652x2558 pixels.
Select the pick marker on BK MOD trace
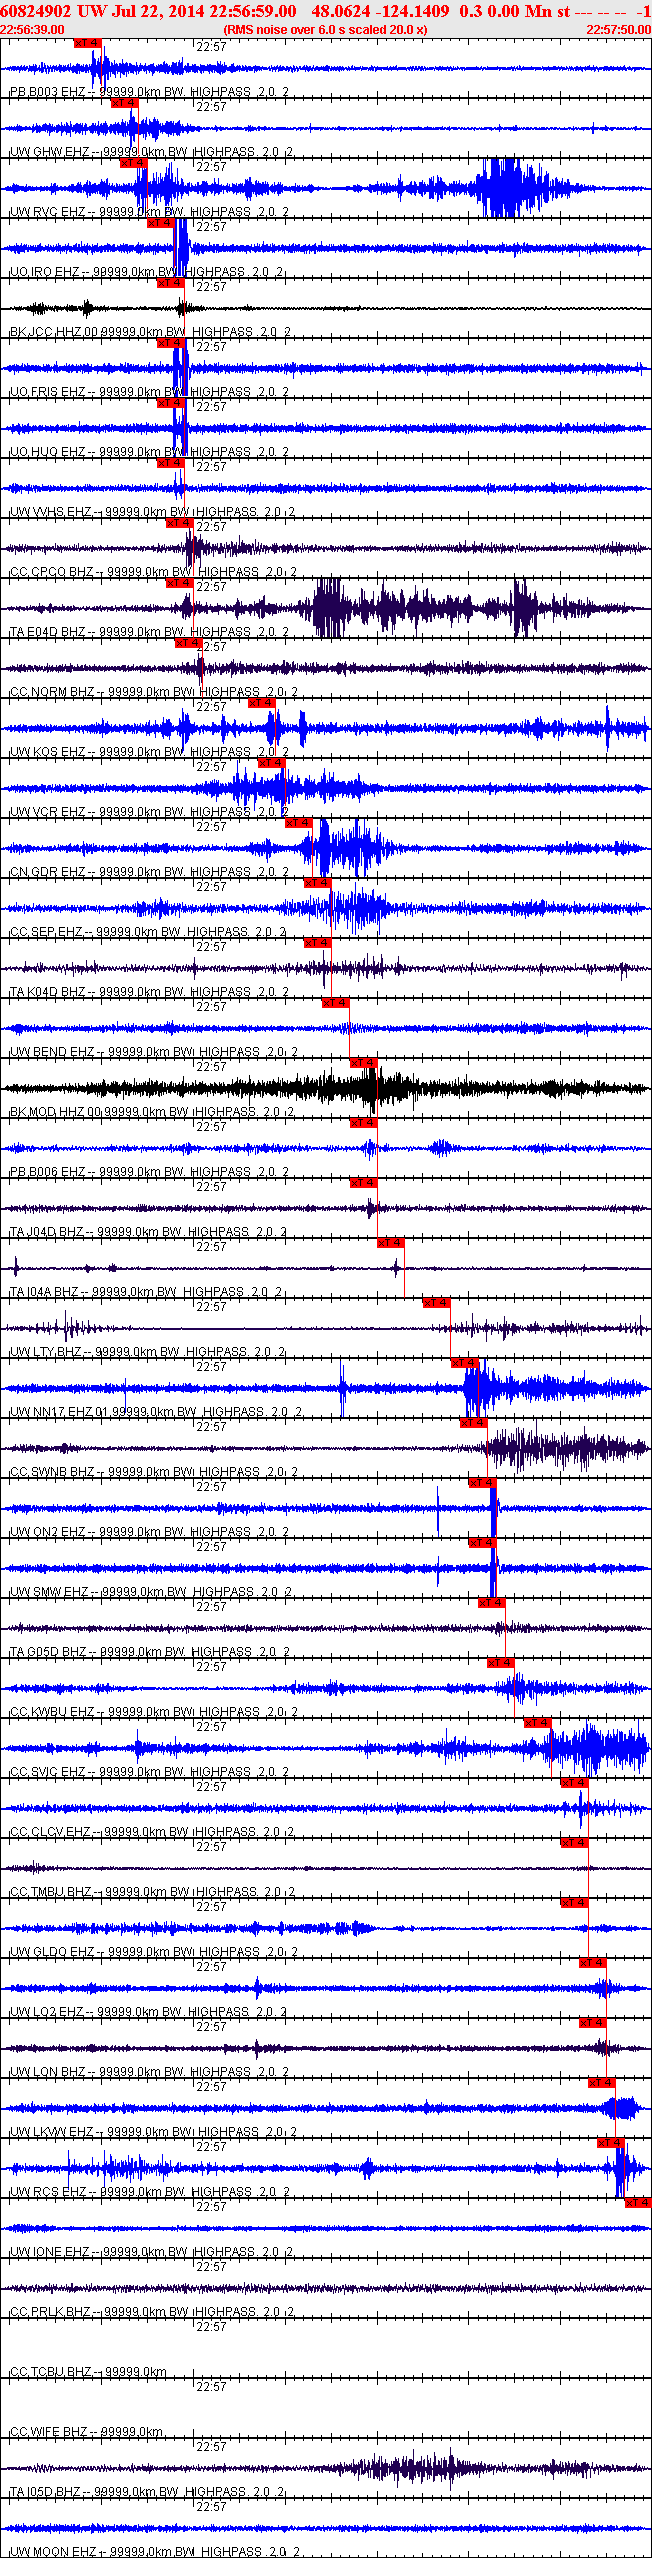(363, 1063)
